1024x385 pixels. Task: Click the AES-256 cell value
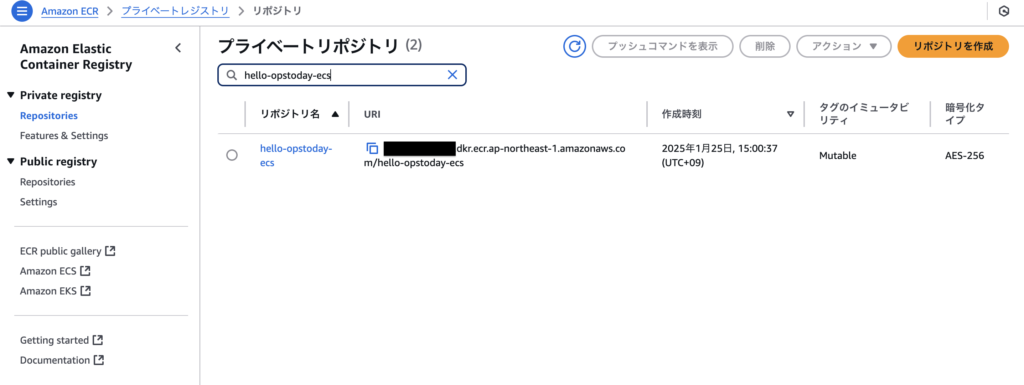(964, 155)
